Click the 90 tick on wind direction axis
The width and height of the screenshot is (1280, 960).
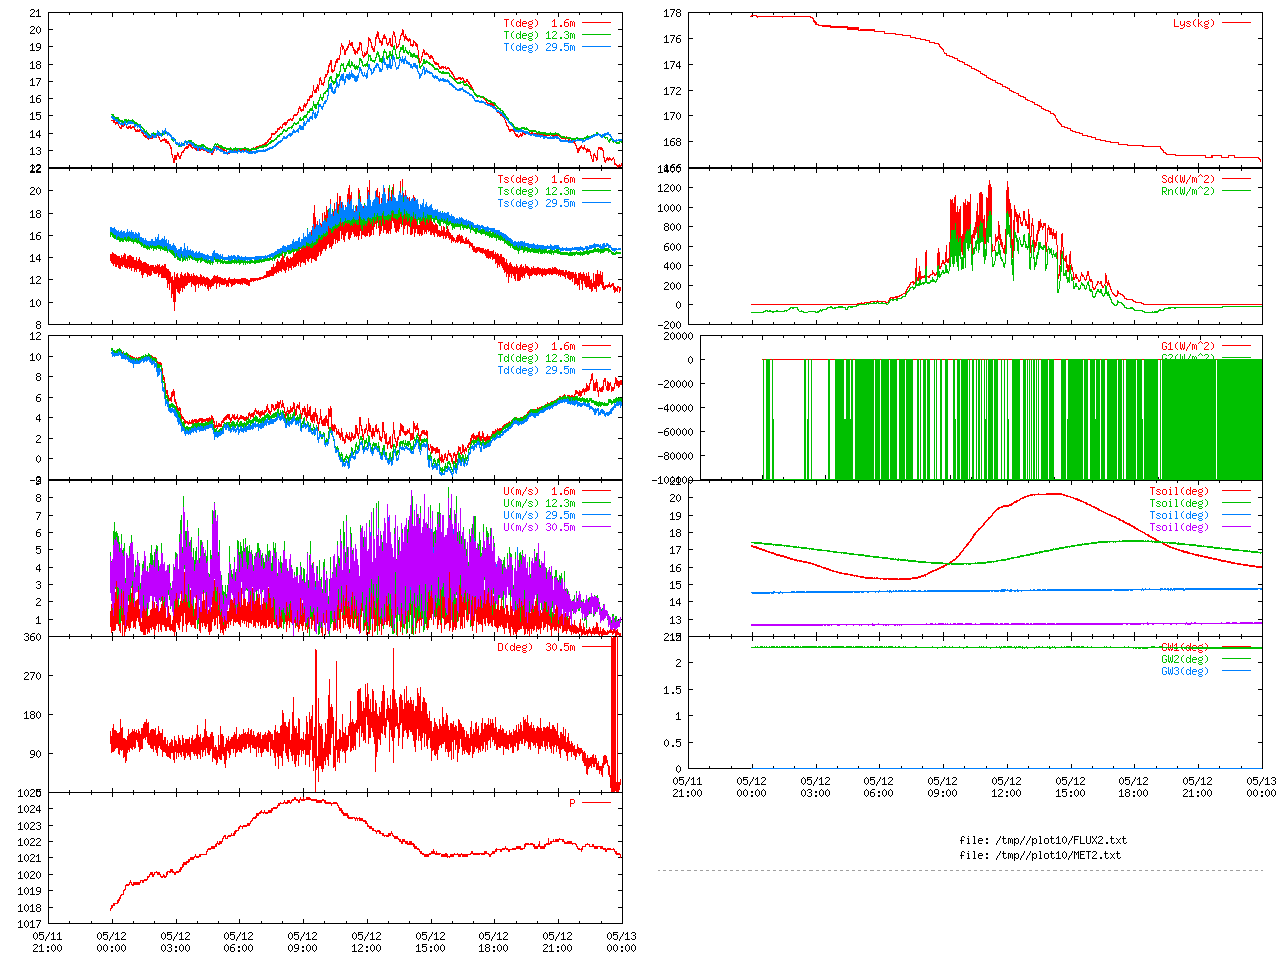(x=35, y=754)
